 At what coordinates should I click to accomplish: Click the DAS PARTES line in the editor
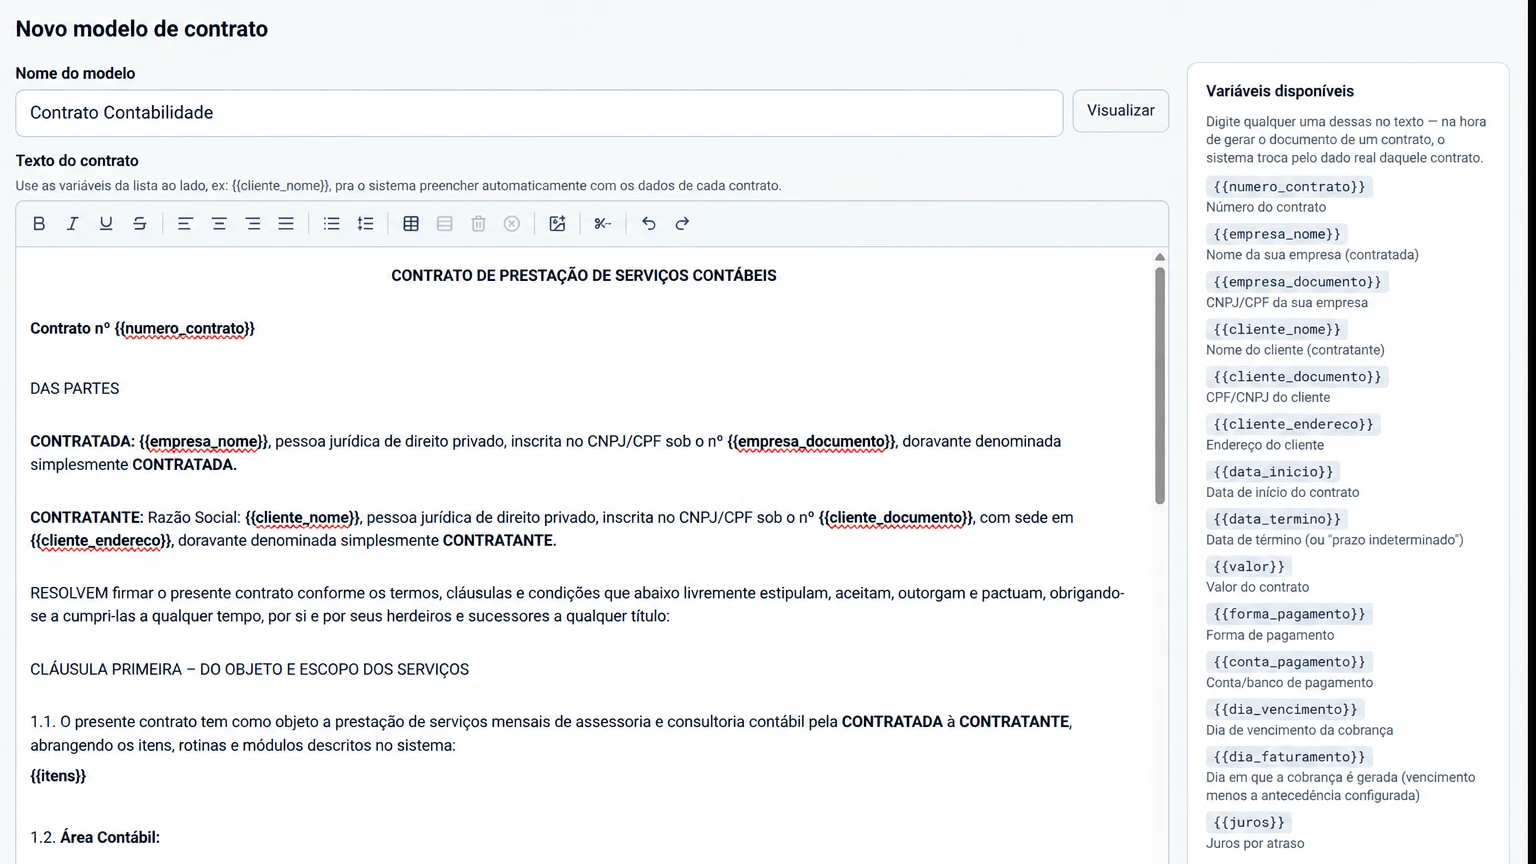pos(75,389)
